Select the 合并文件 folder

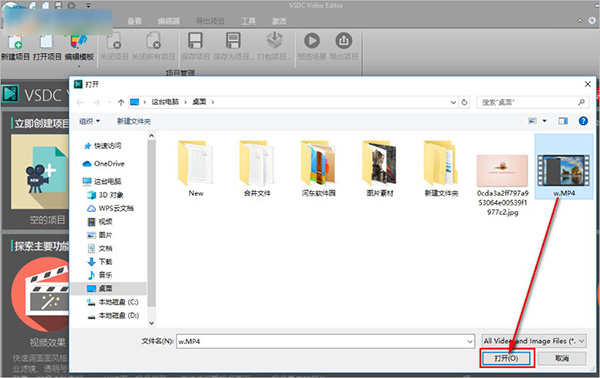point(257,169)
